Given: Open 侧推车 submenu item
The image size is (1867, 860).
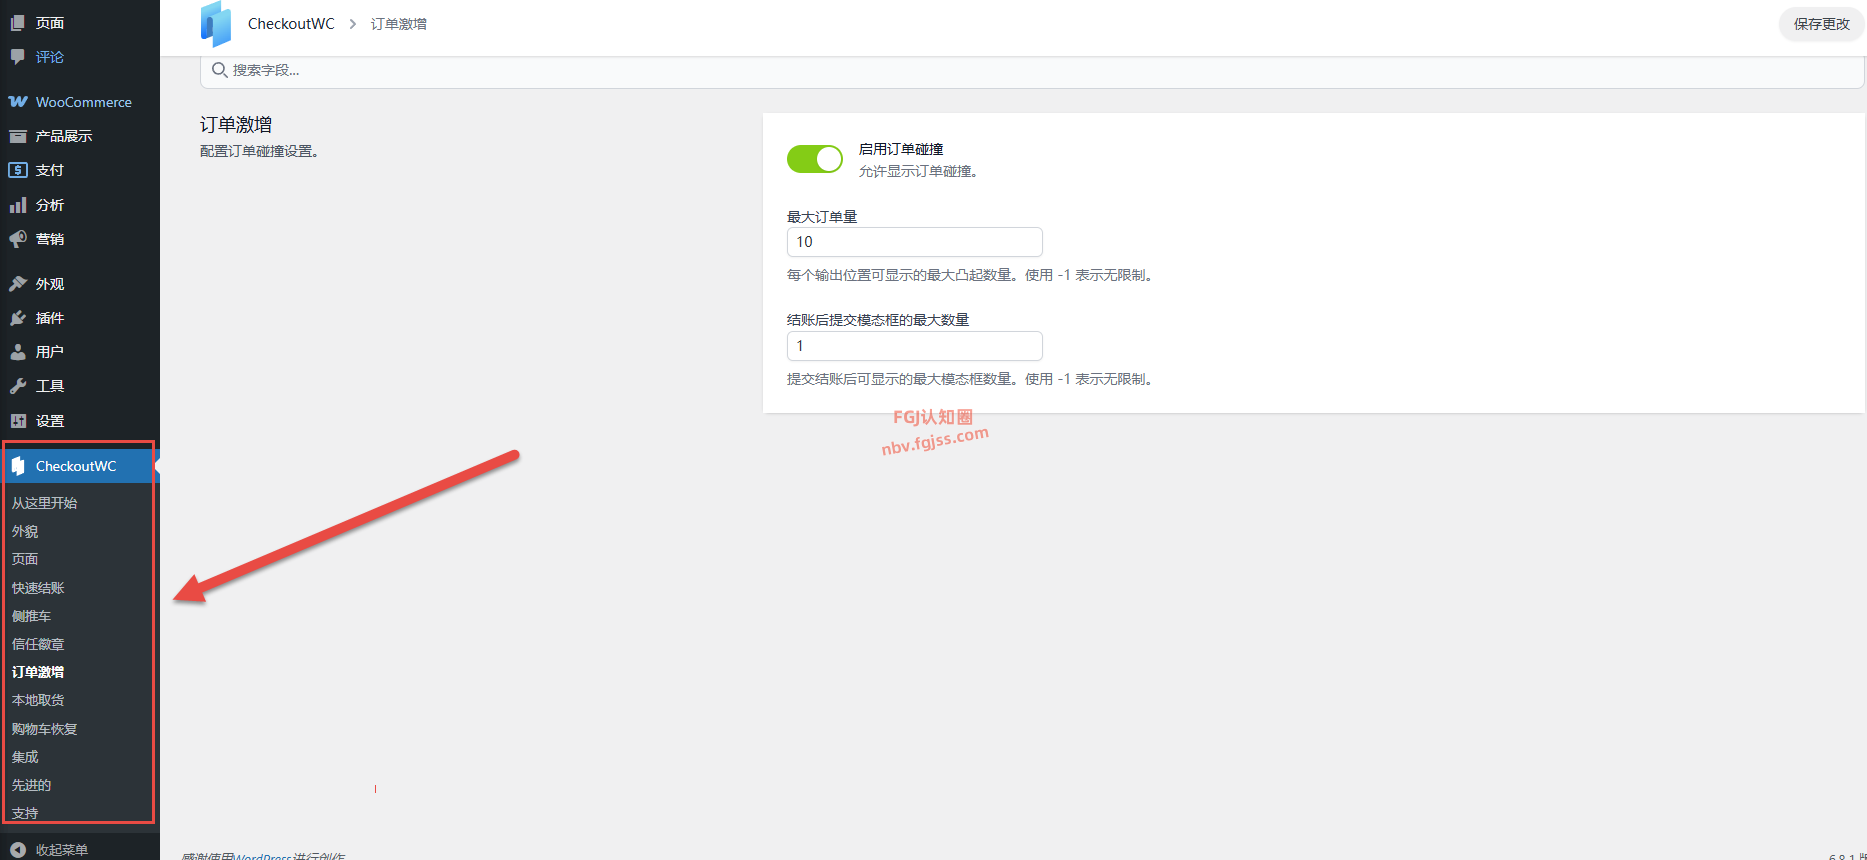Looking at the screenshot, I should 31,616.
